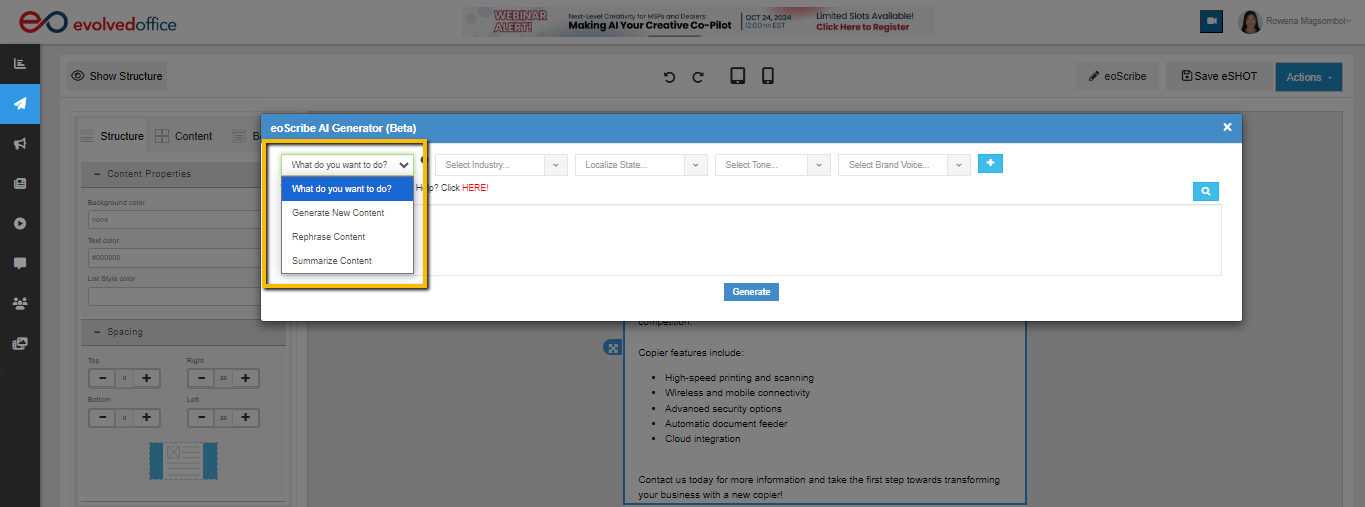Open the Localize State dropdown
1365x507 pixels.
coord(641,165)
